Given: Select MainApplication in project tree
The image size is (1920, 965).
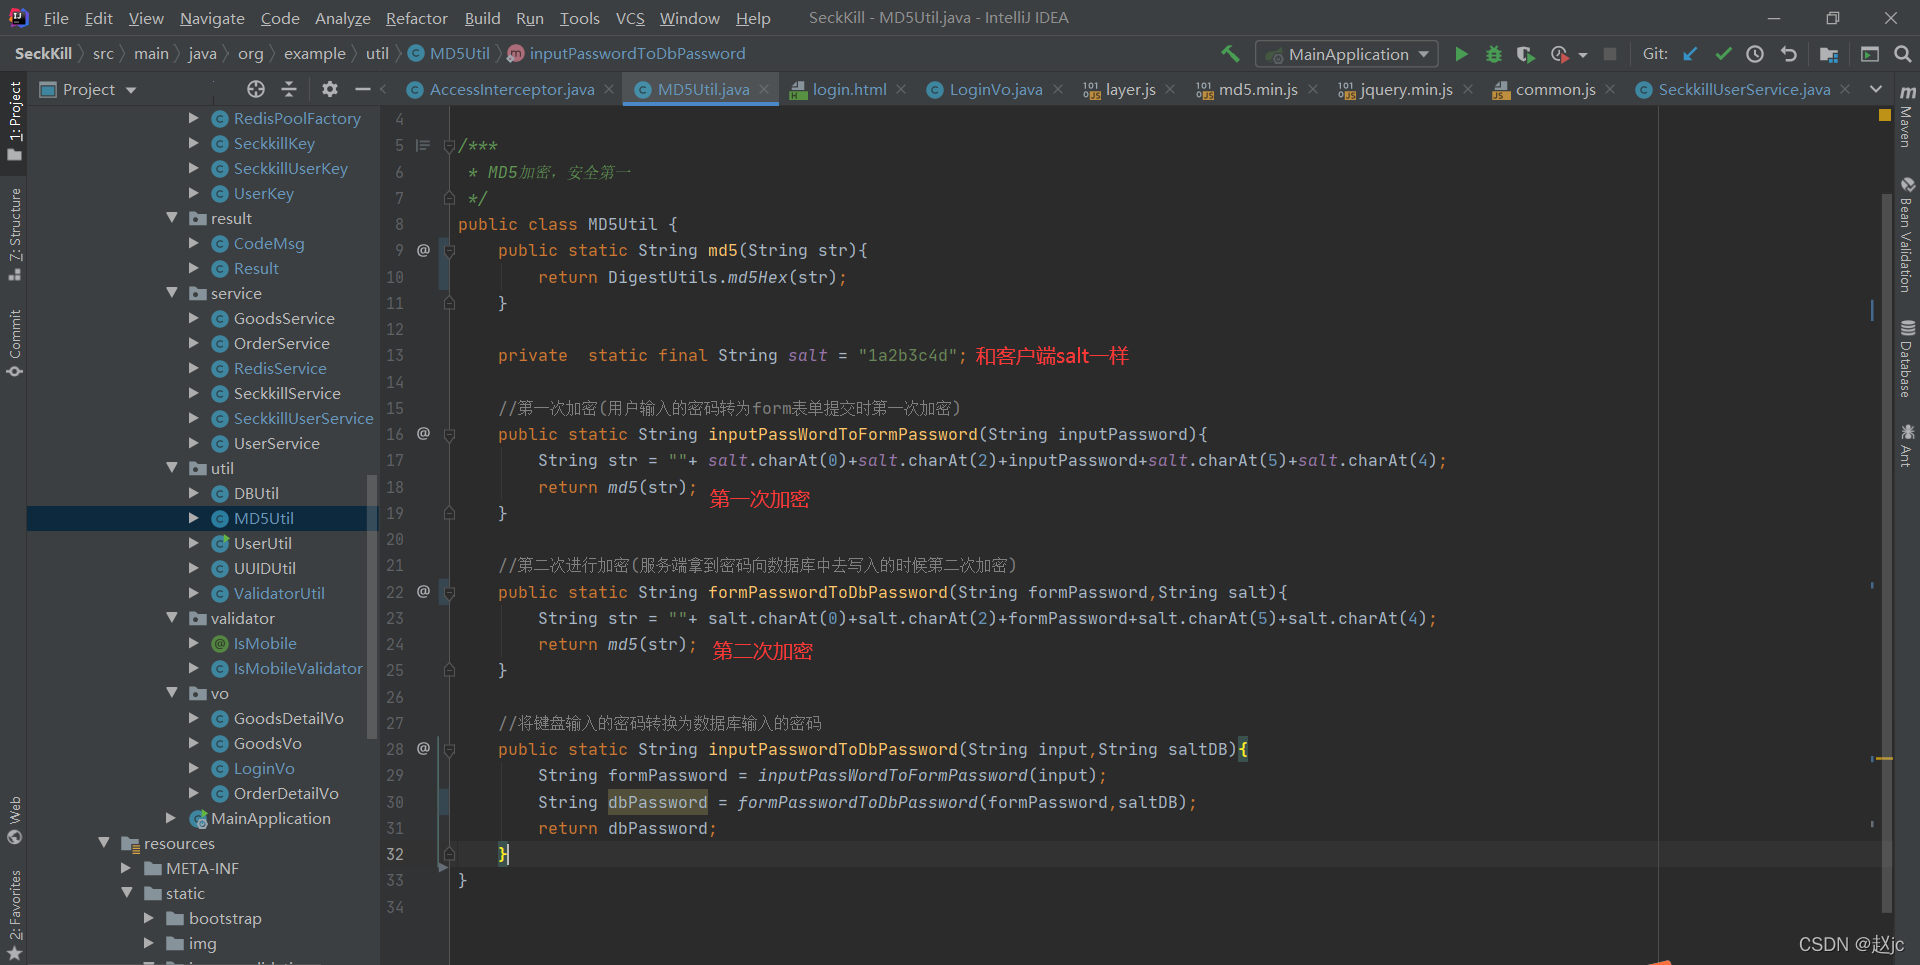Looking at the screenshot, I should tap(270, 818).
